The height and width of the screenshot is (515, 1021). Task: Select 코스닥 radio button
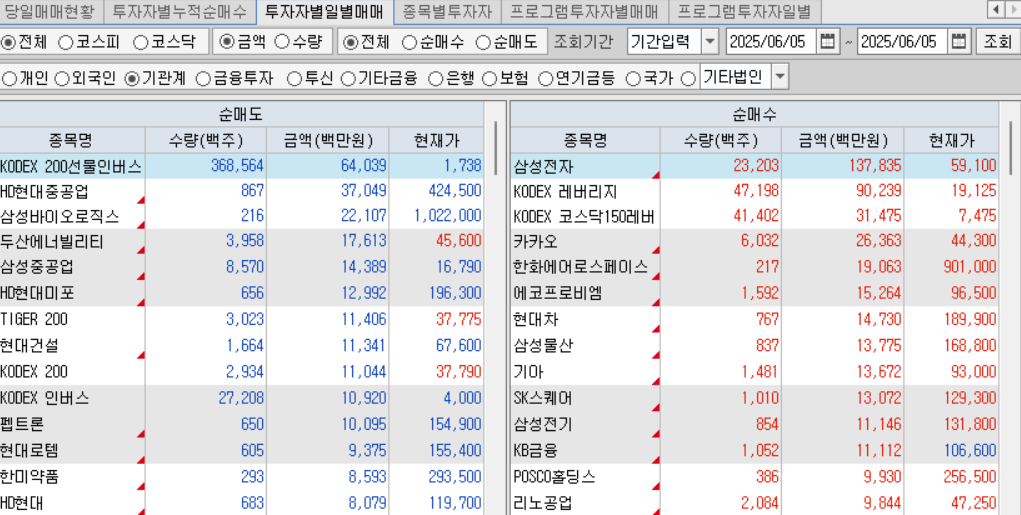[x=140, y=42]
